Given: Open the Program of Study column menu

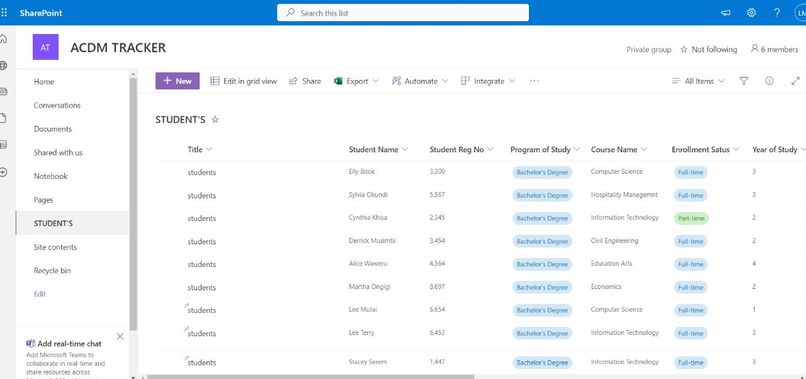Looking at the screenshot, I should (545, 150).
